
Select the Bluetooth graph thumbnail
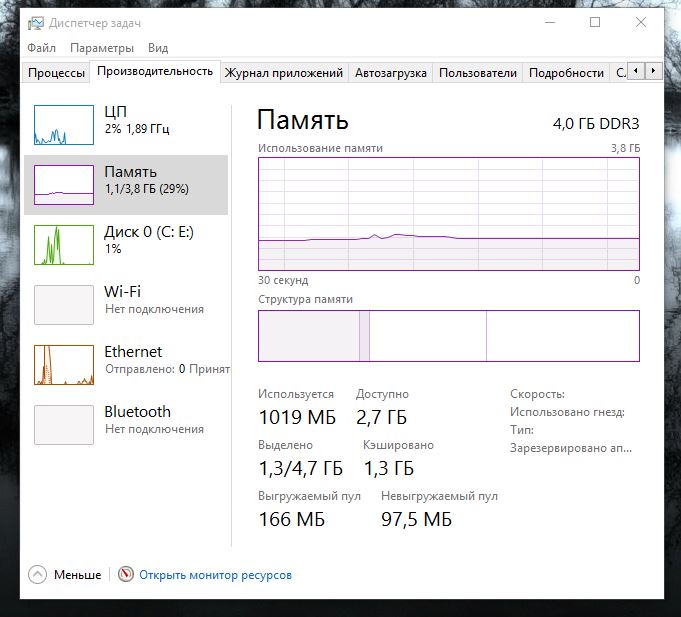[x=64, y=425]
